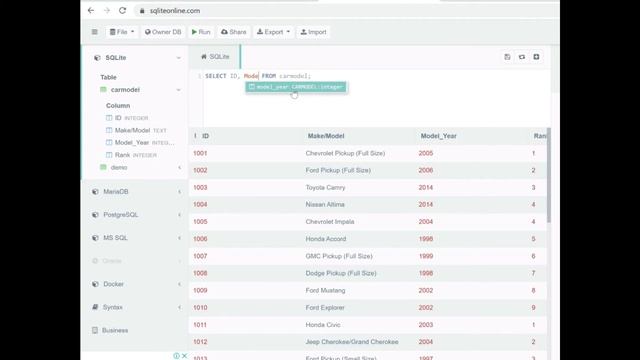This screenshot has height=360, width=640.
Task: Open the Syntax section
Action: pos(113,307)
